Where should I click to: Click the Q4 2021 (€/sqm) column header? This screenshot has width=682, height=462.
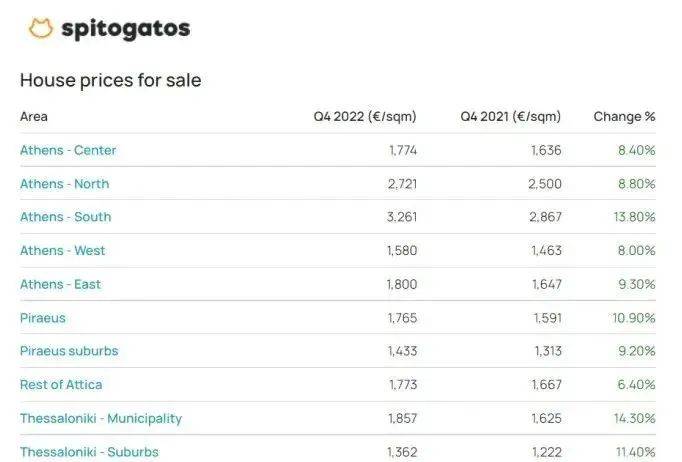pos(510,117)
